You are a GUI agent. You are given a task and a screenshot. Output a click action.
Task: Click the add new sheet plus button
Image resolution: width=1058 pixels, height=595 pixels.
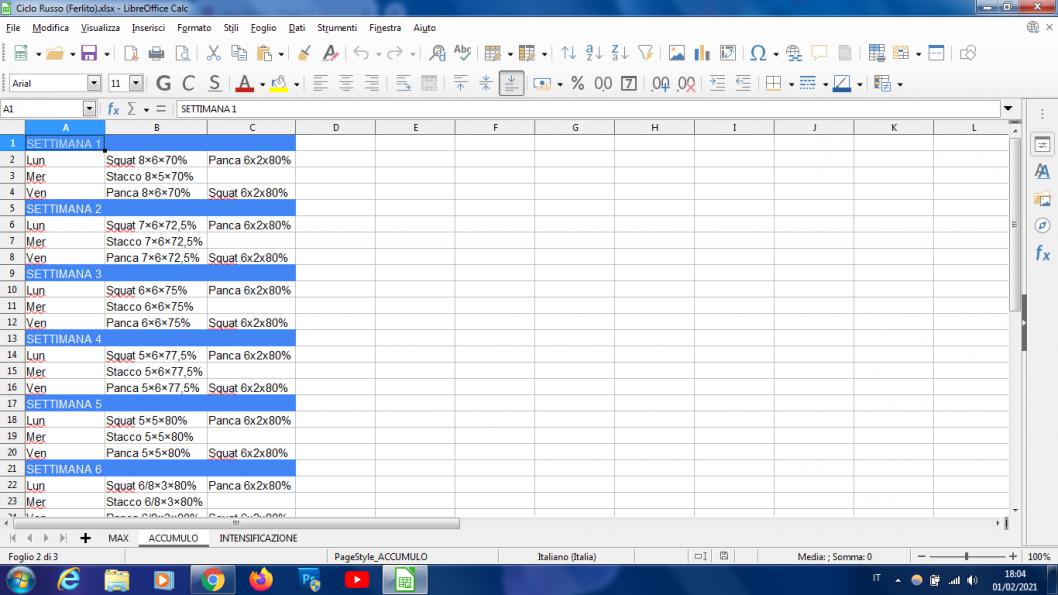(x=85, y=538)
